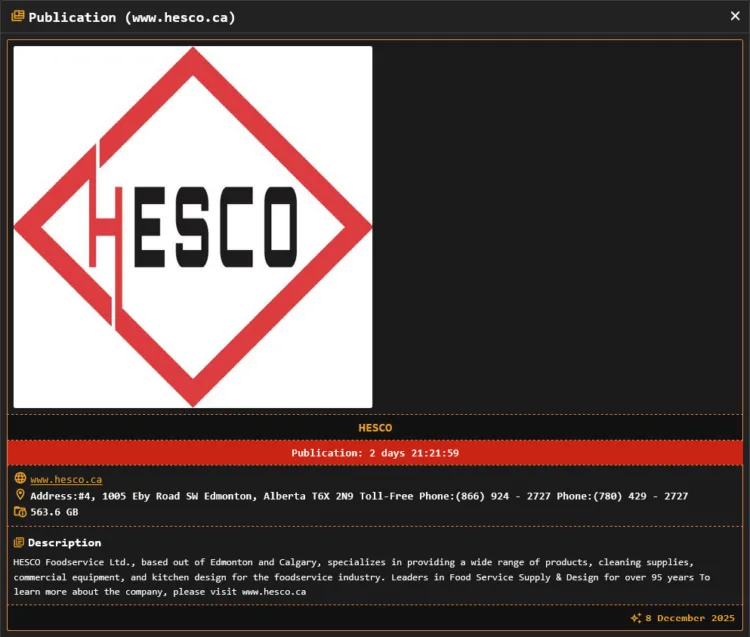Viewport: 750px width, 637px height.
Task: Click the 8 December 2025 date
Action: point(690,618)
